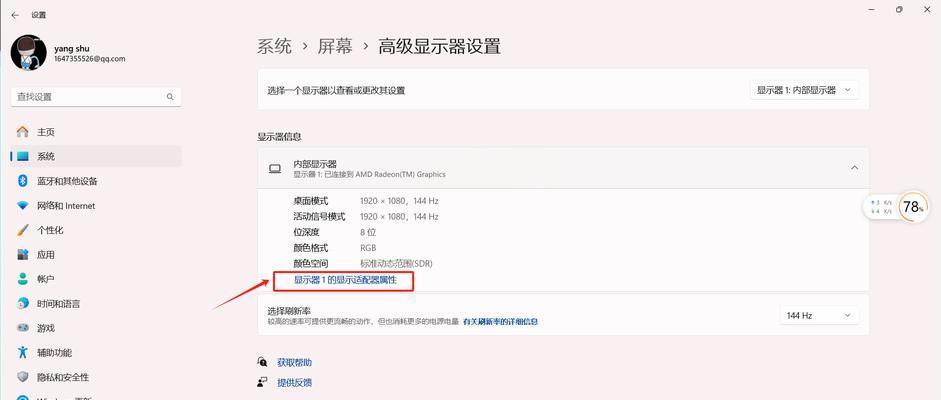Screen dimensions: 941x400
Task: Open 时间和语言 settings page
Action: click(96, 304)
